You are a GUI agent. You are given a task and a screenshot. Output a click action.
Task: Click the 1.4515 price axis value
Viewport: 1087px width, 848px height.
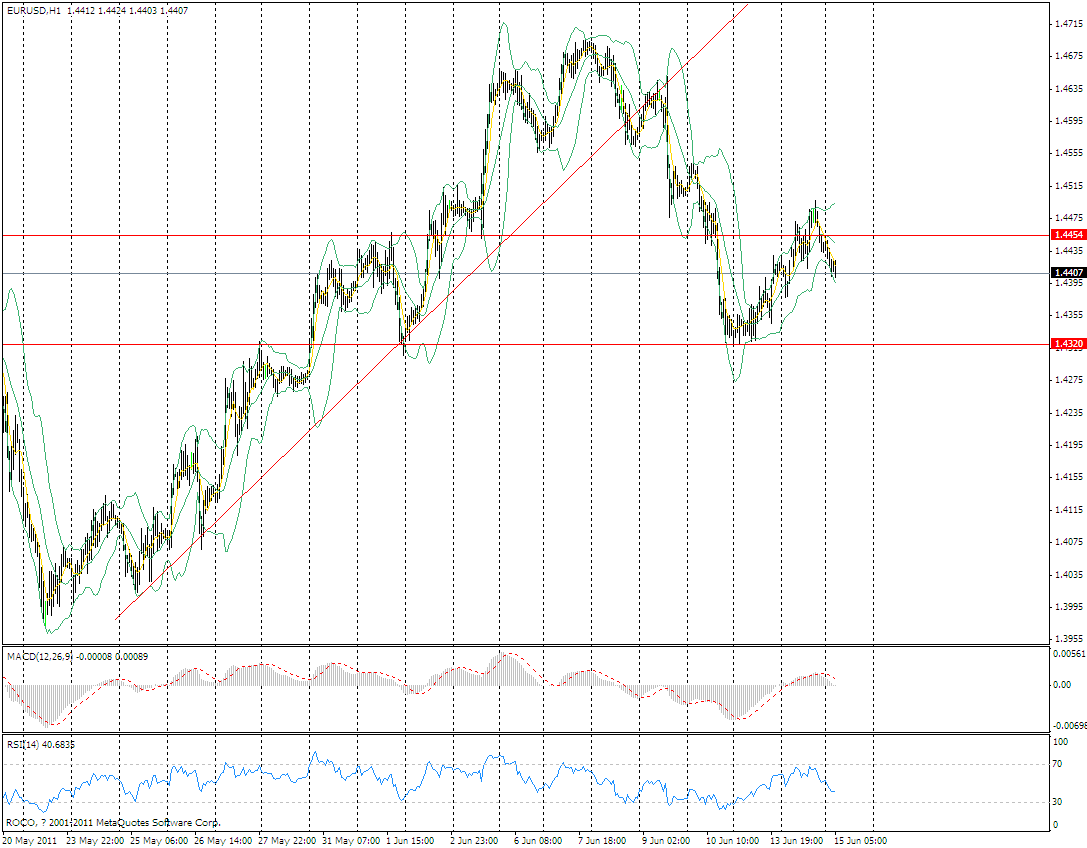[x=1068, y=185]
